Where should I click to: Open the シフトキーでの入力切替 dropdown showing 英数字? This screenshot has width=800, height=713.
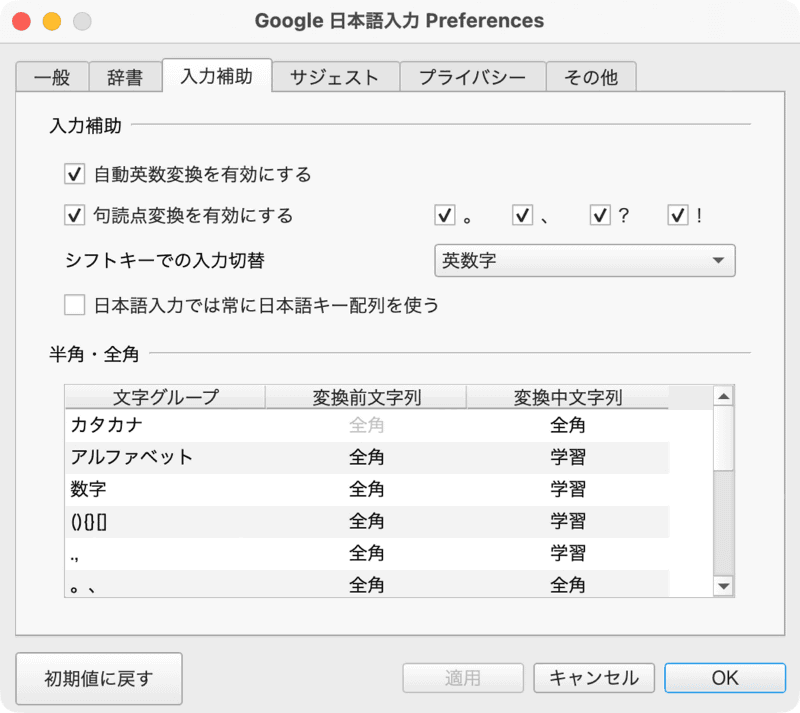585,260
